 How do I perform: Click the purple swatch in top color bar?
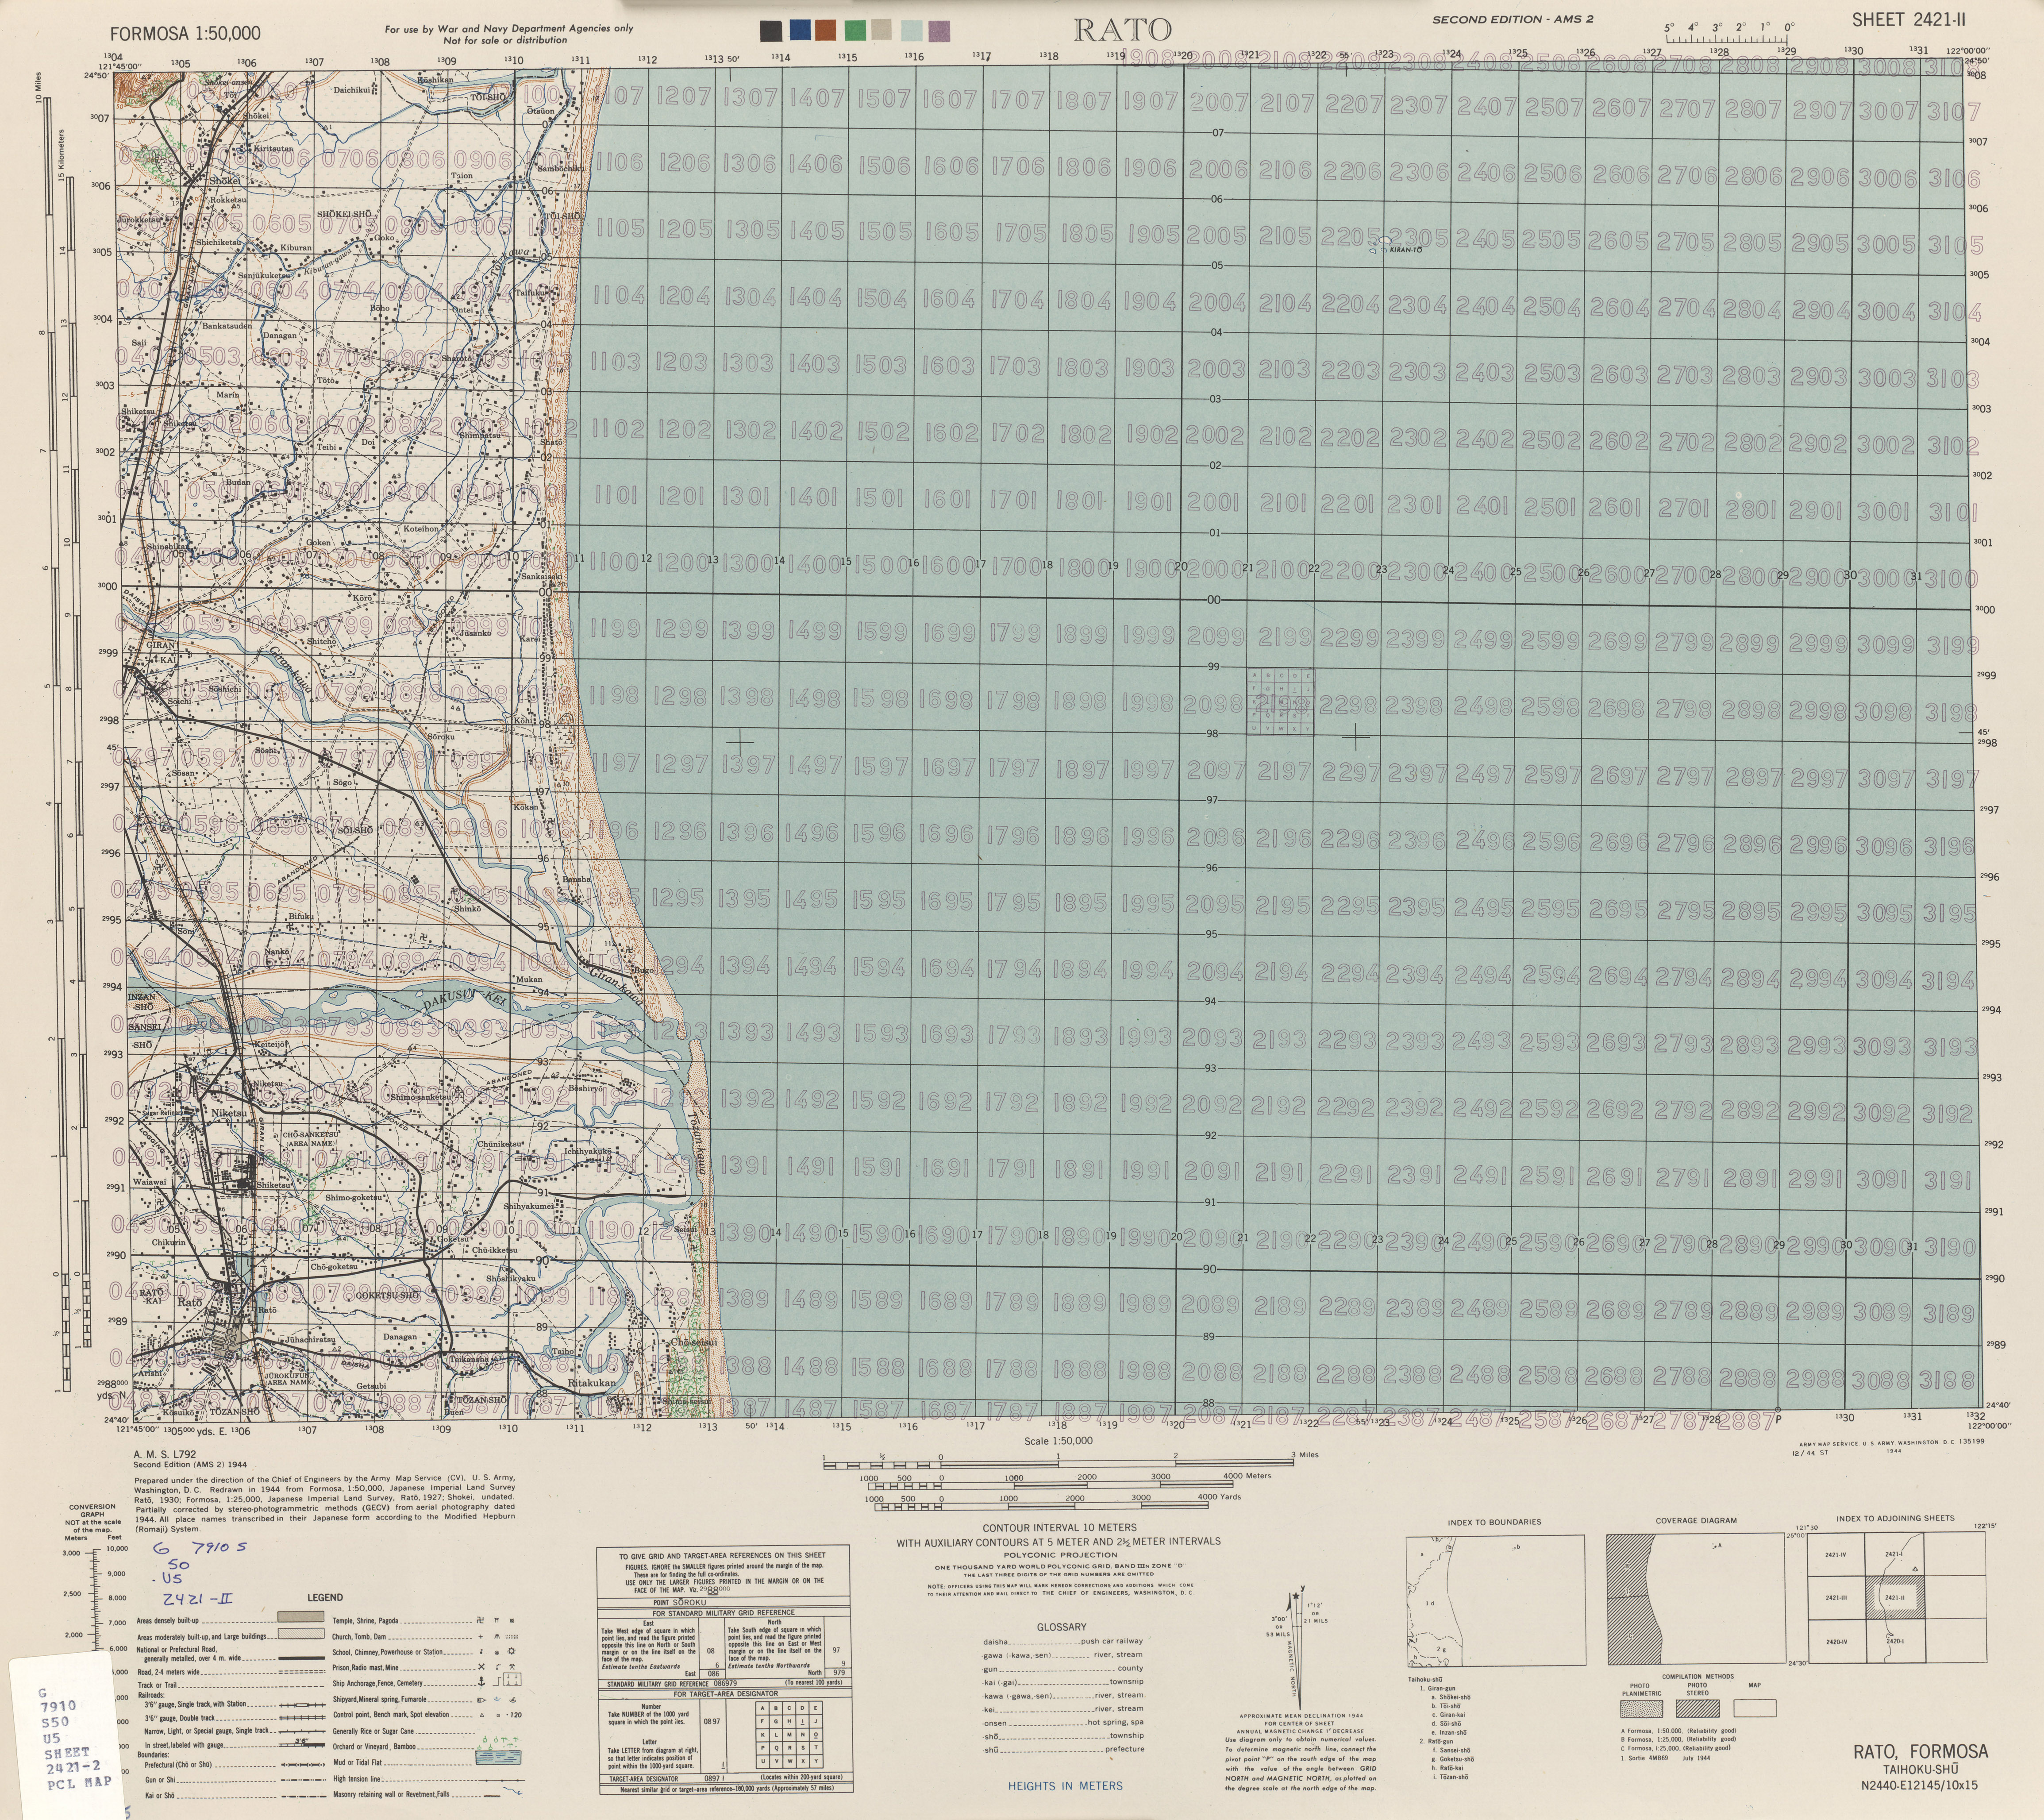pos(938,31)
